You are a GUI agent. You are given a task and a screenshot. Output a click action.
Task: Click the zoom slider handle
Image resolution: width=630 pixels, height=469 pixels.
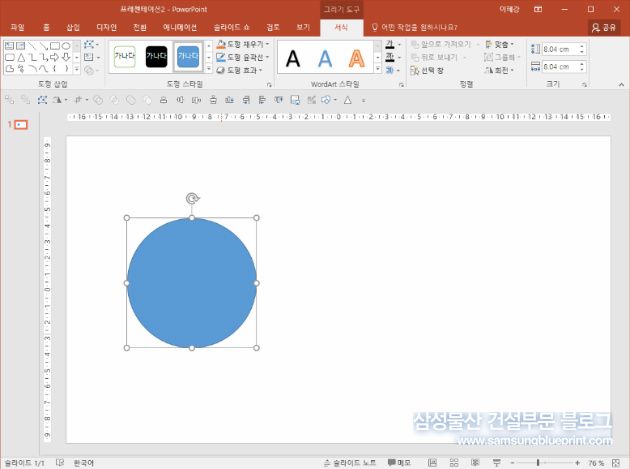538,463
